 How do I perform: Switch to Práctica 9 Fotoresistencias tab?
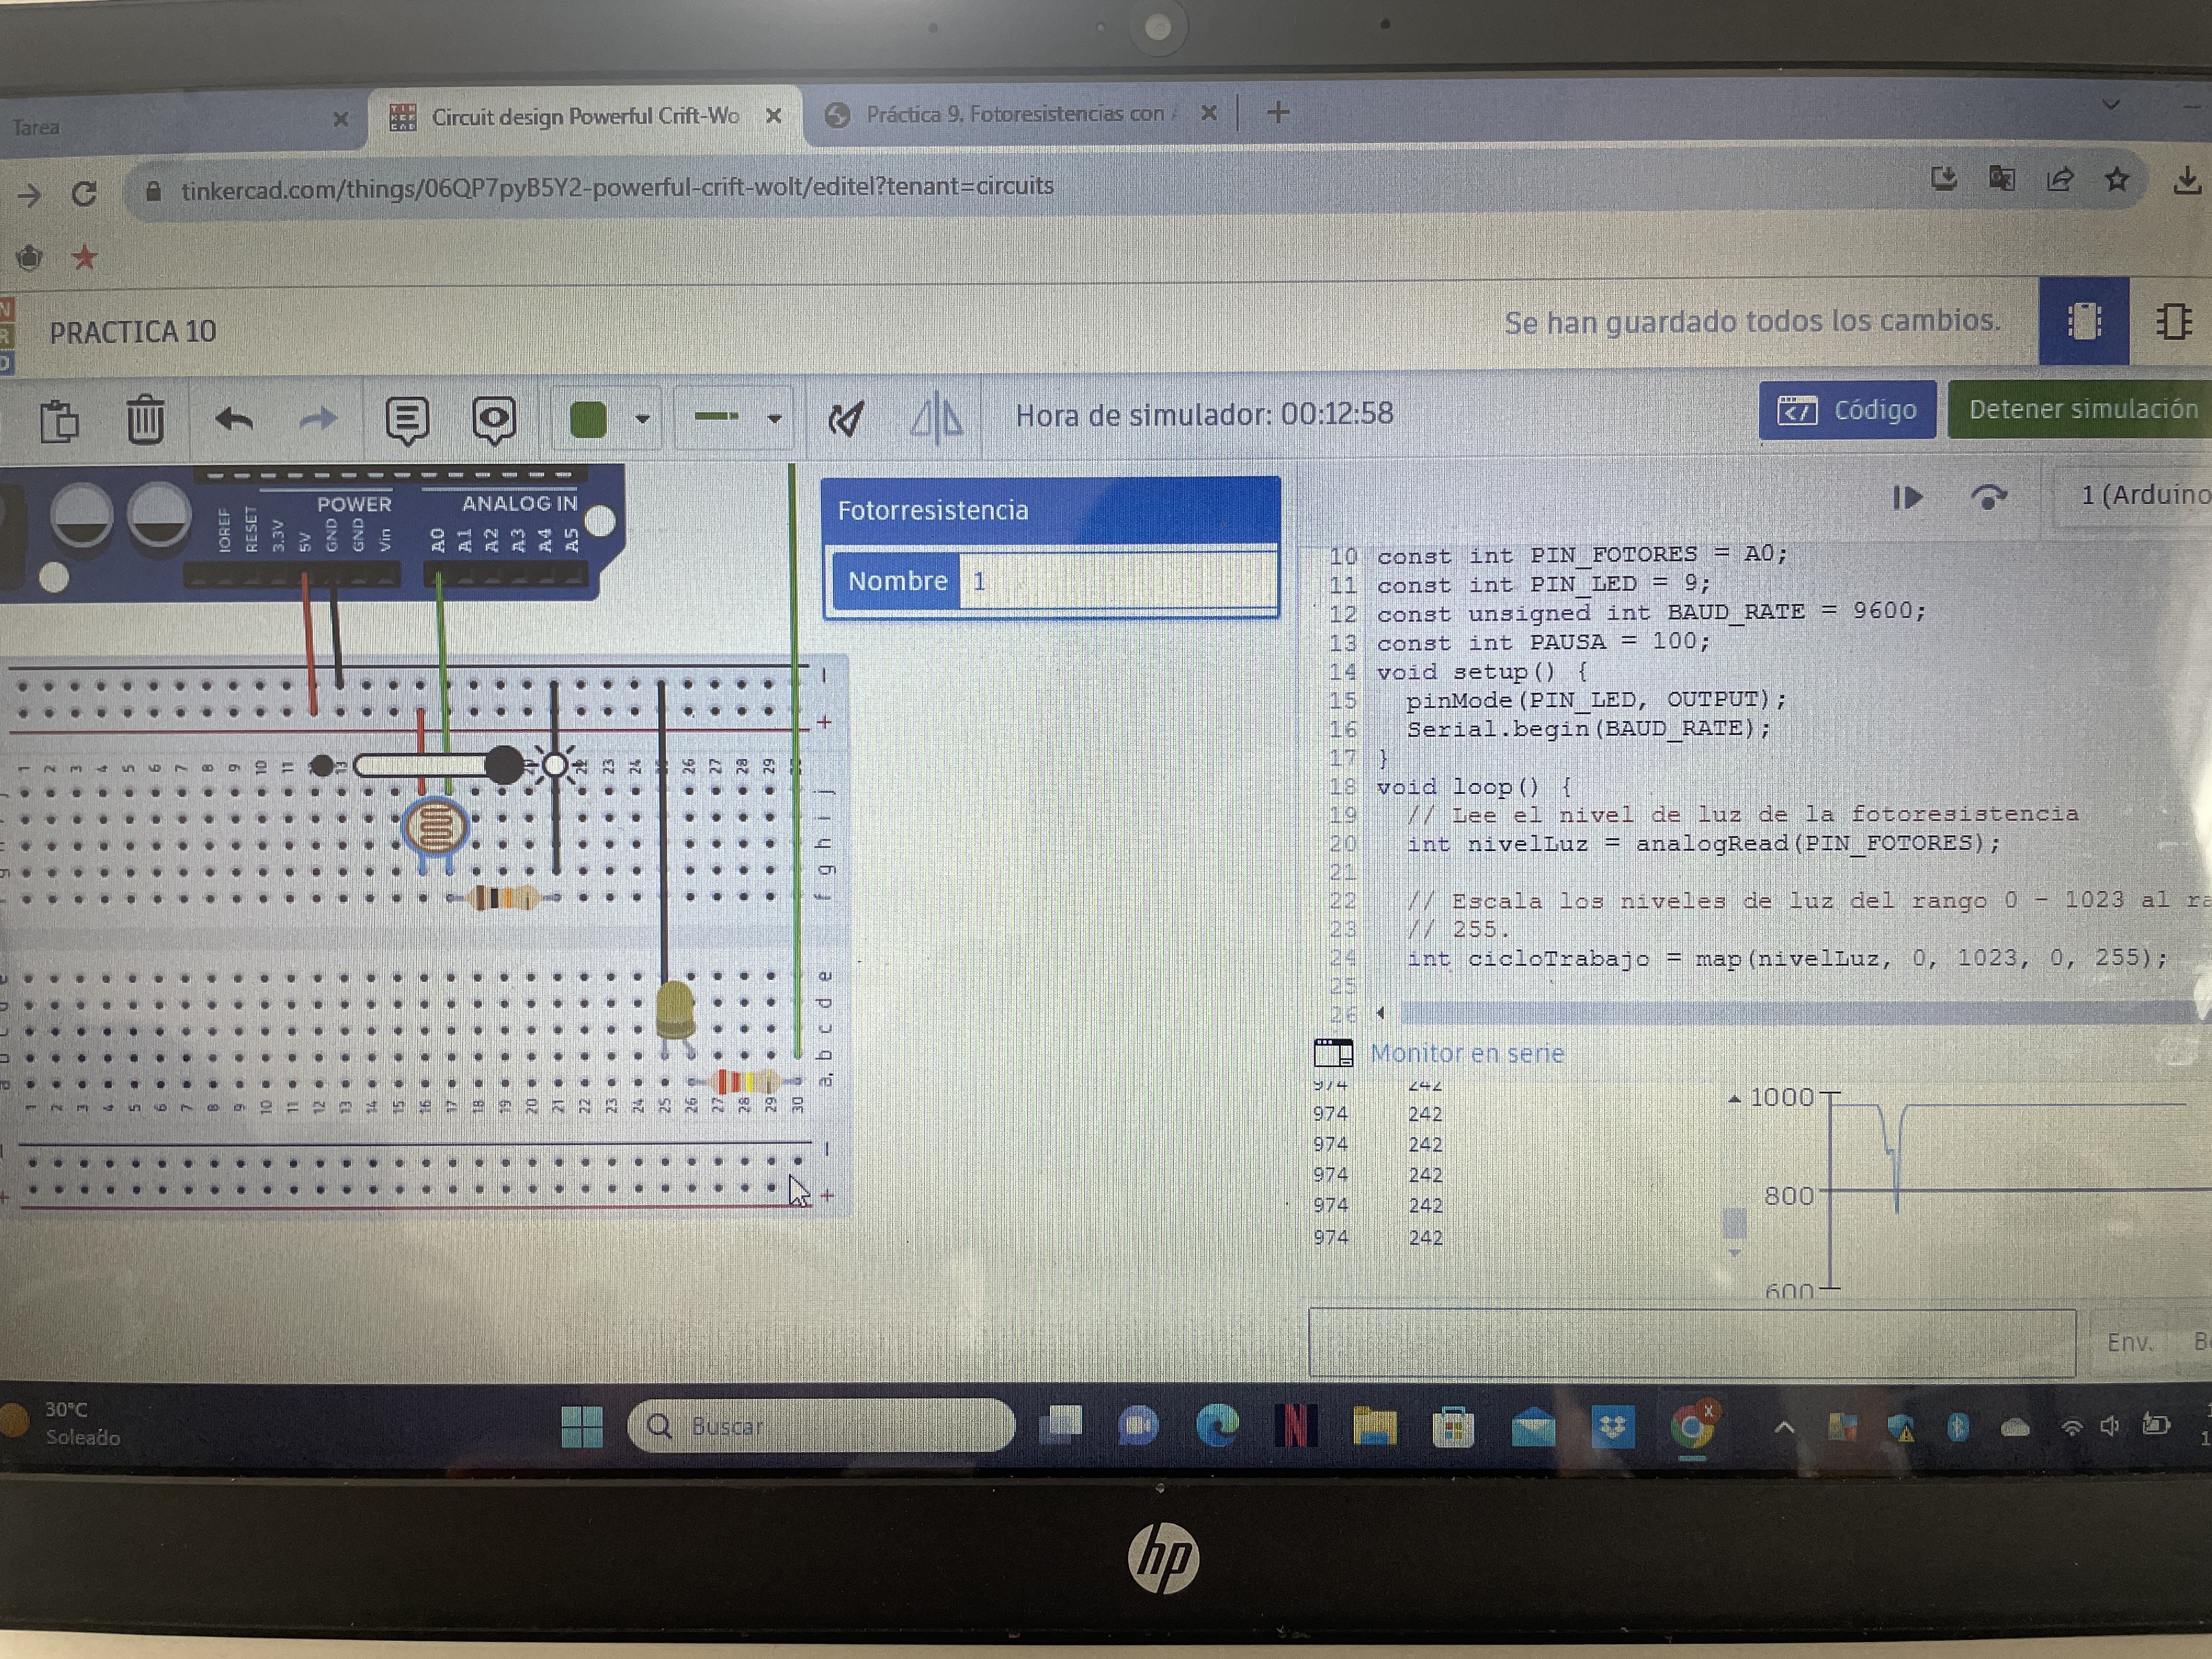pos(1014,114)
